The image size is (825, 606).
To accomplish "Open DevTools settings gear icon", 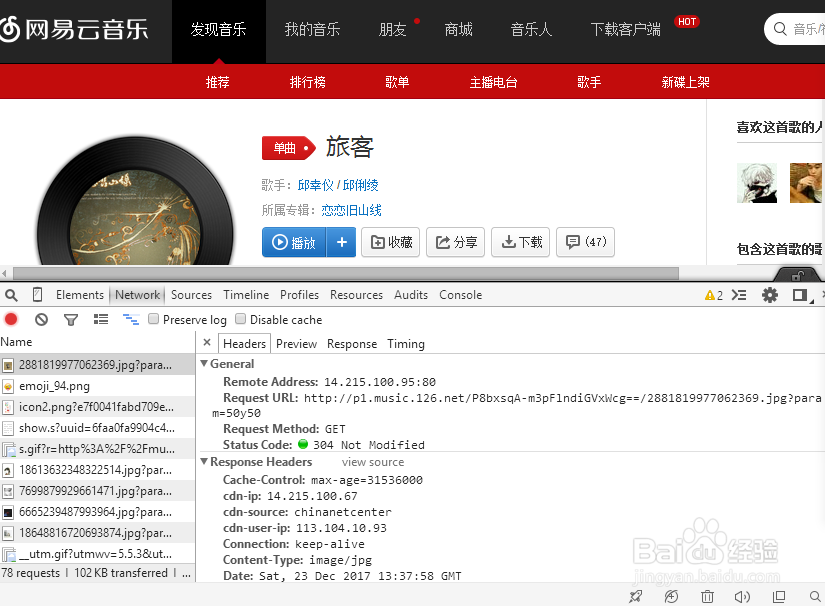I will pos(770,295).
